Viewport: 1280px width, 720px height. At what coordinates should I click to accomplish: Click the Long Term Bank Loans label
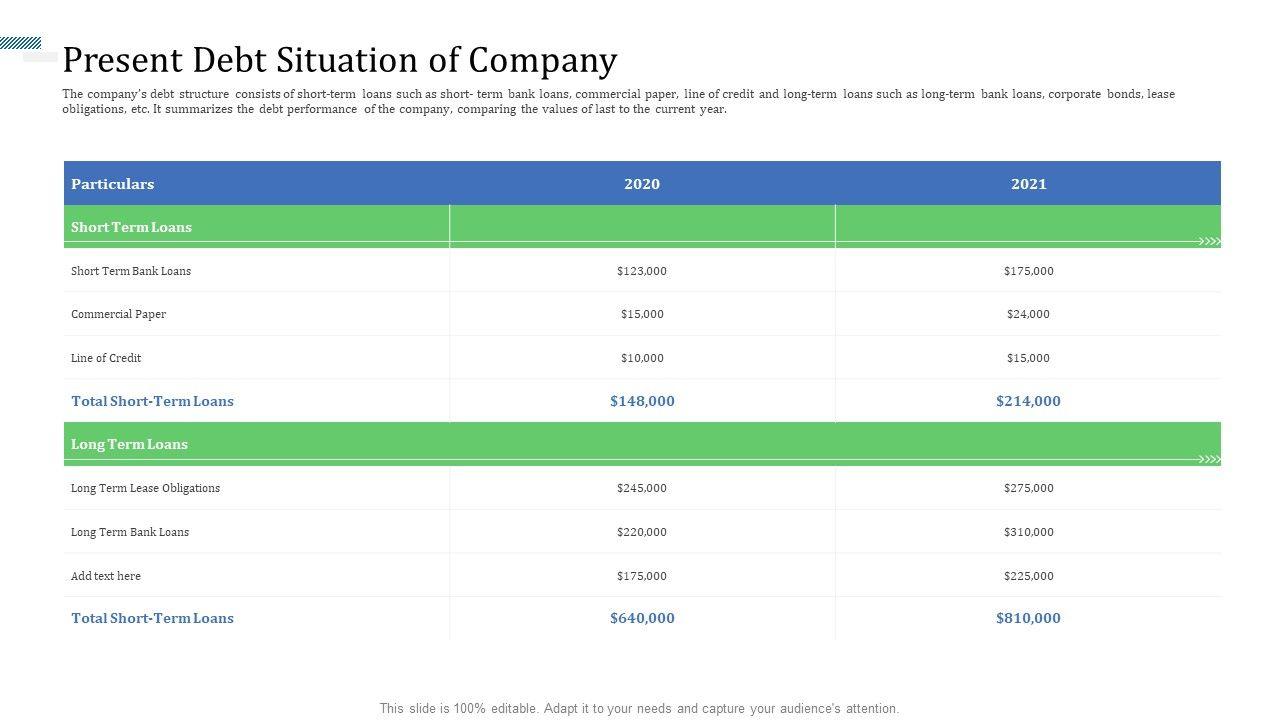click(130, 532)
